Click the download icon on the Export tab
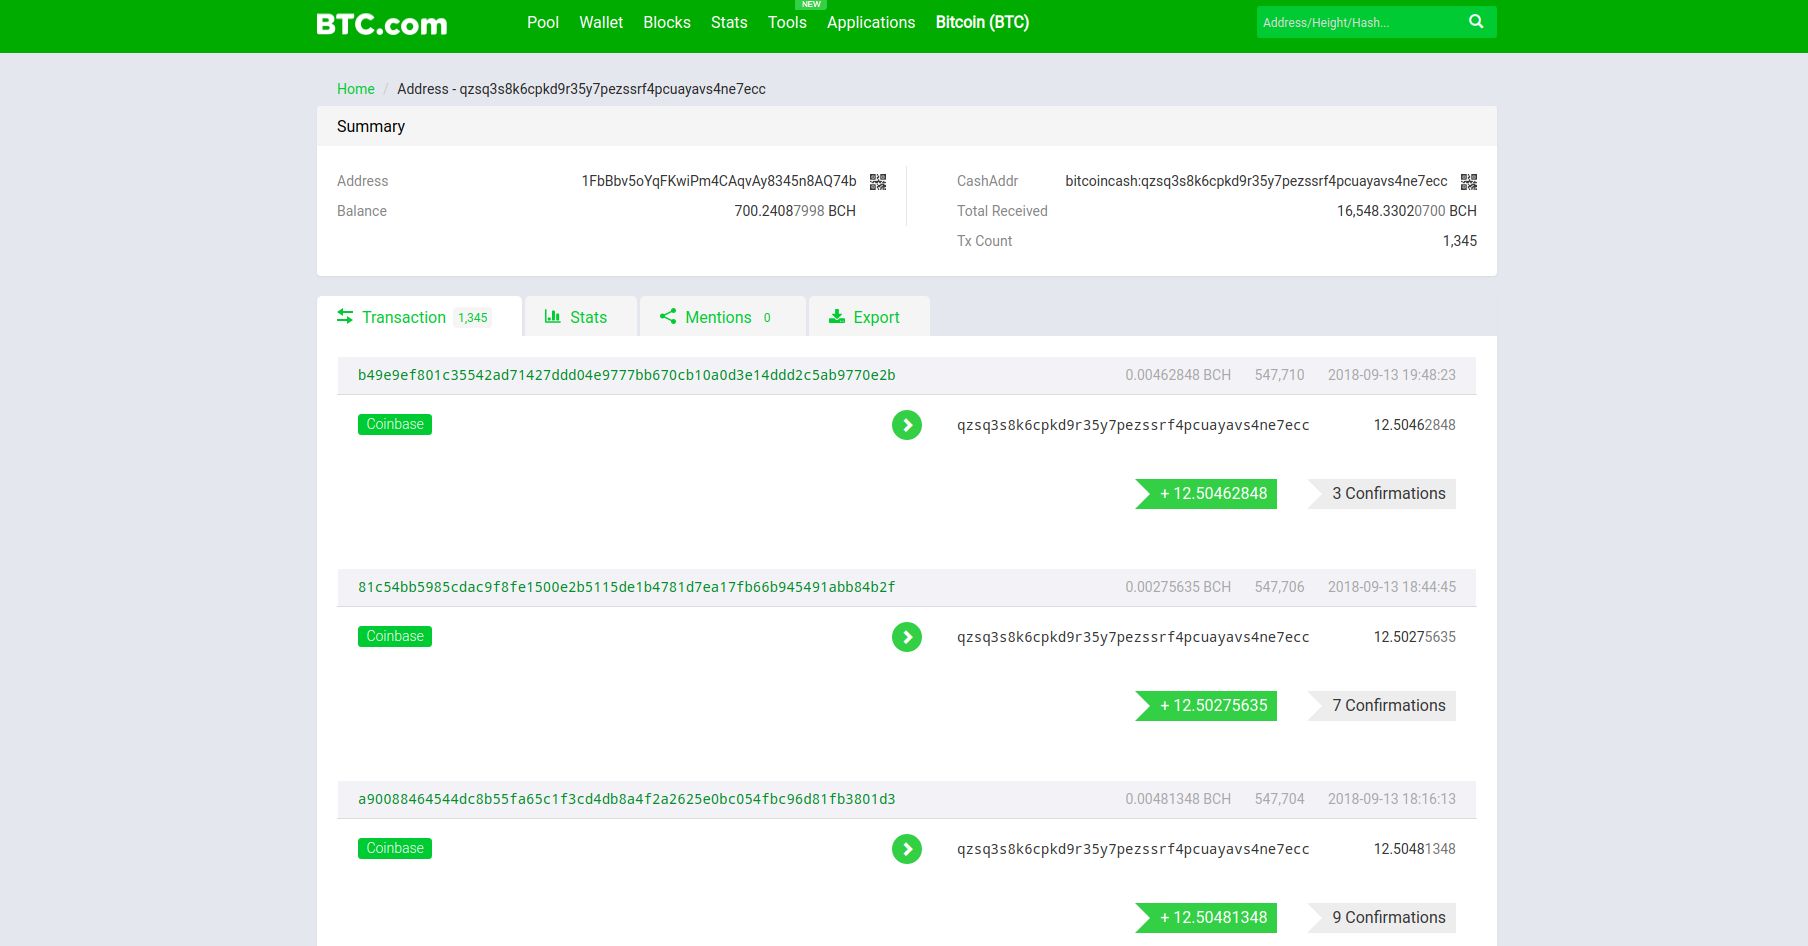The height and width of the screenshot is (946, 1808). pyautogui.click(x=837, y=316)
